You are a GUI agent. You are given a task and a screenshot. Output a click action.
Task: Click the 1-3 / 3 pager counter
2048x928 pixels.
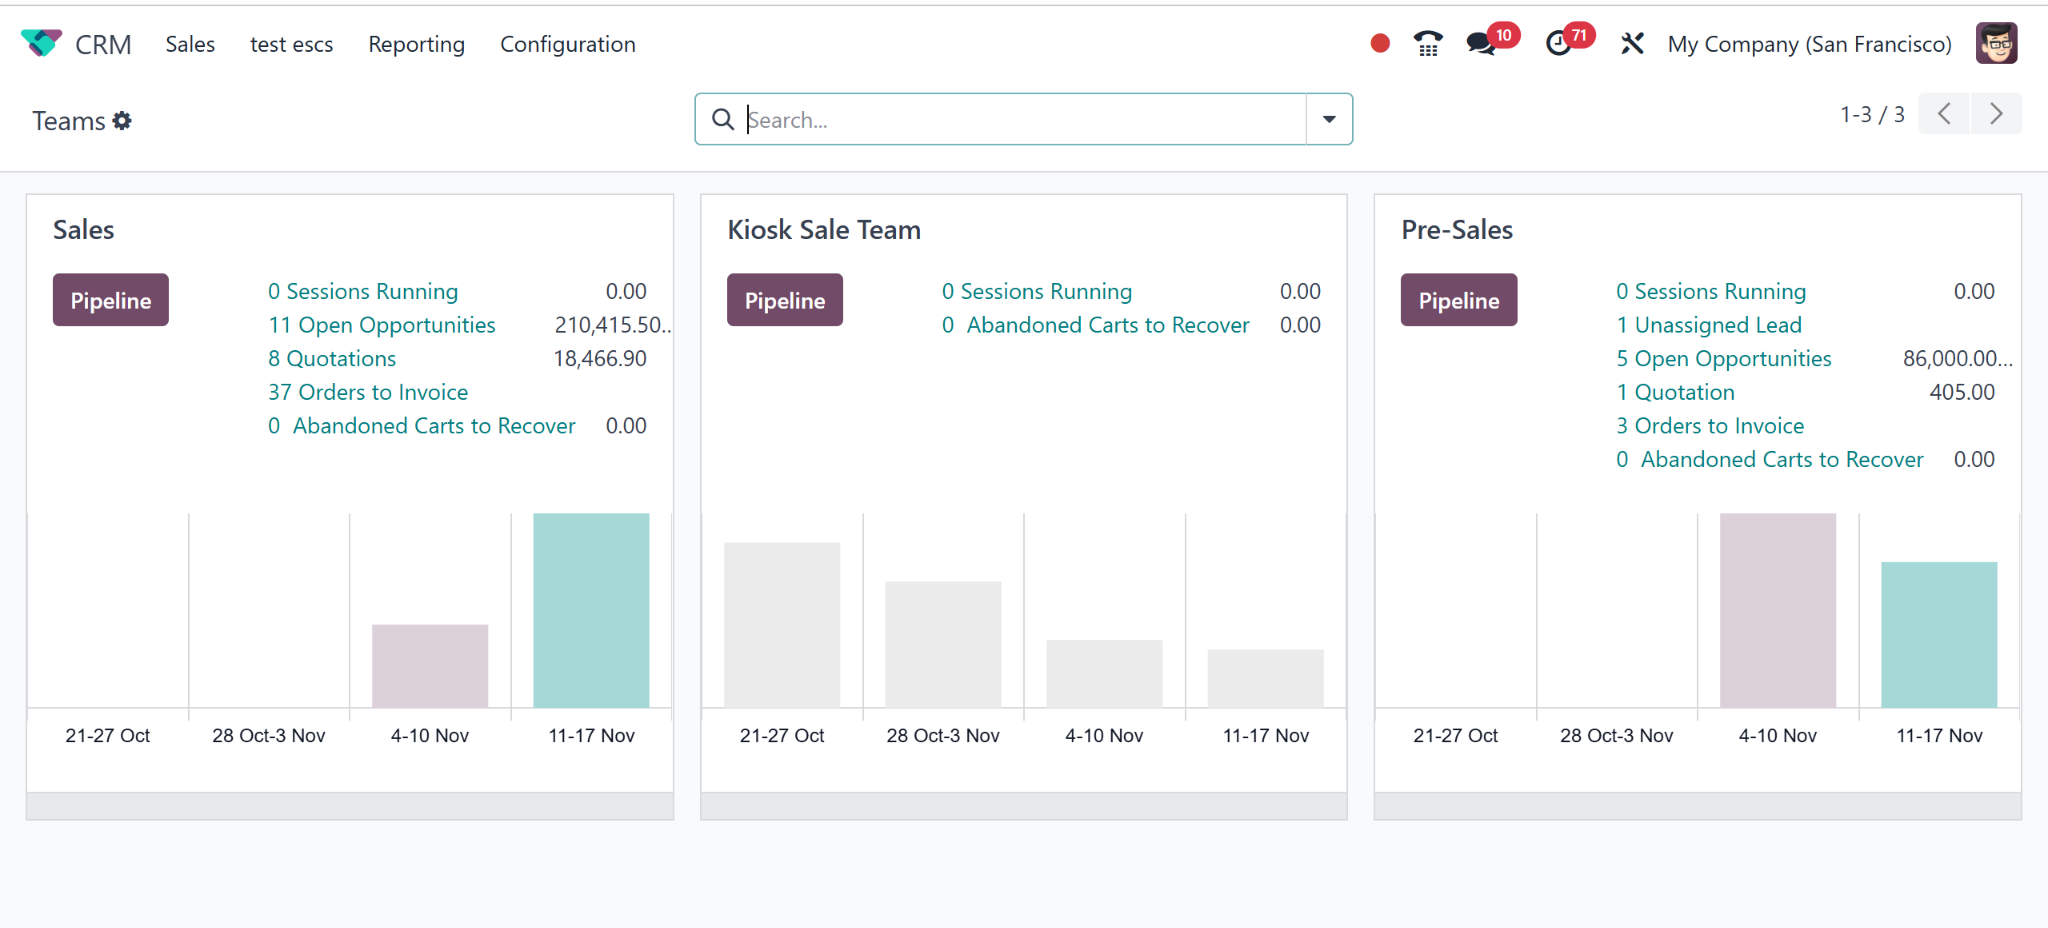coord(1872,114)
